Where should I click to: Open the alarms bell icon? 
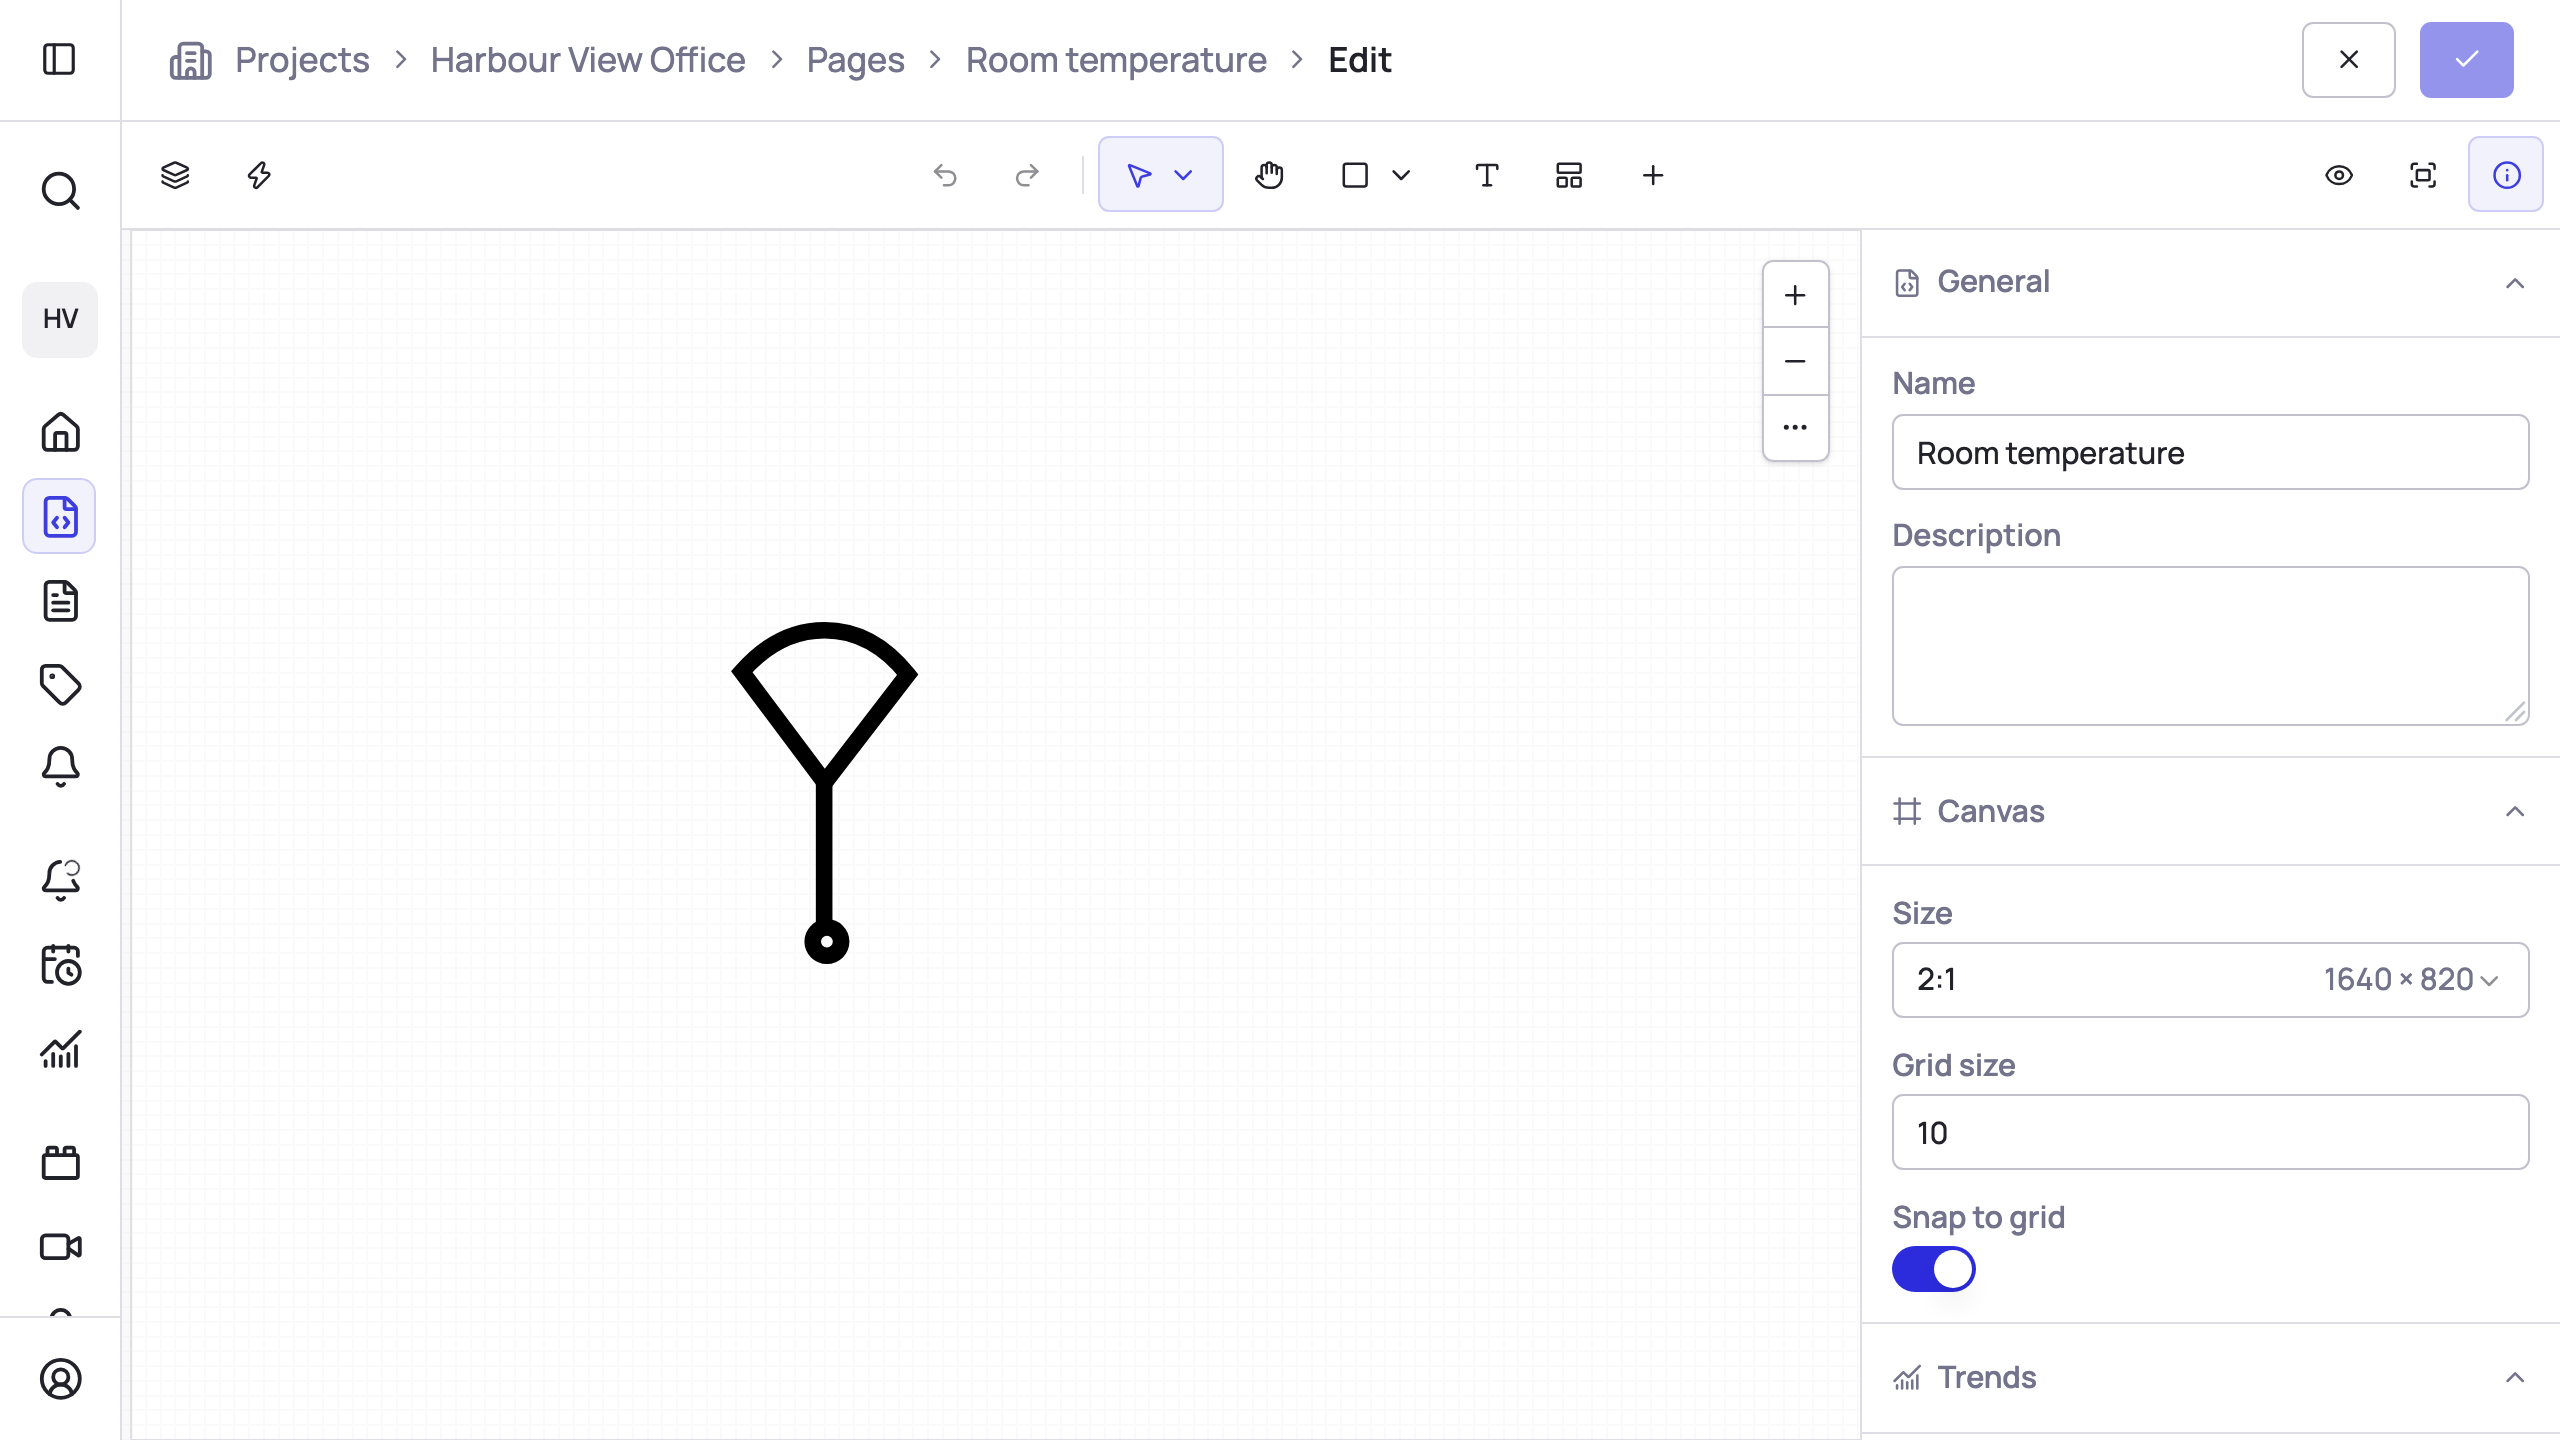(60, 767)
